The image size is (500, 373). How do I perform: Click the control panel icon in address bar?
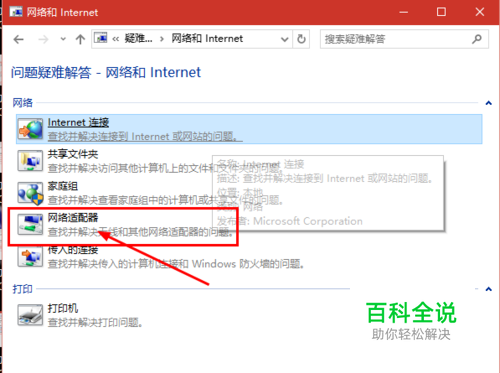(x=101, y=38)
